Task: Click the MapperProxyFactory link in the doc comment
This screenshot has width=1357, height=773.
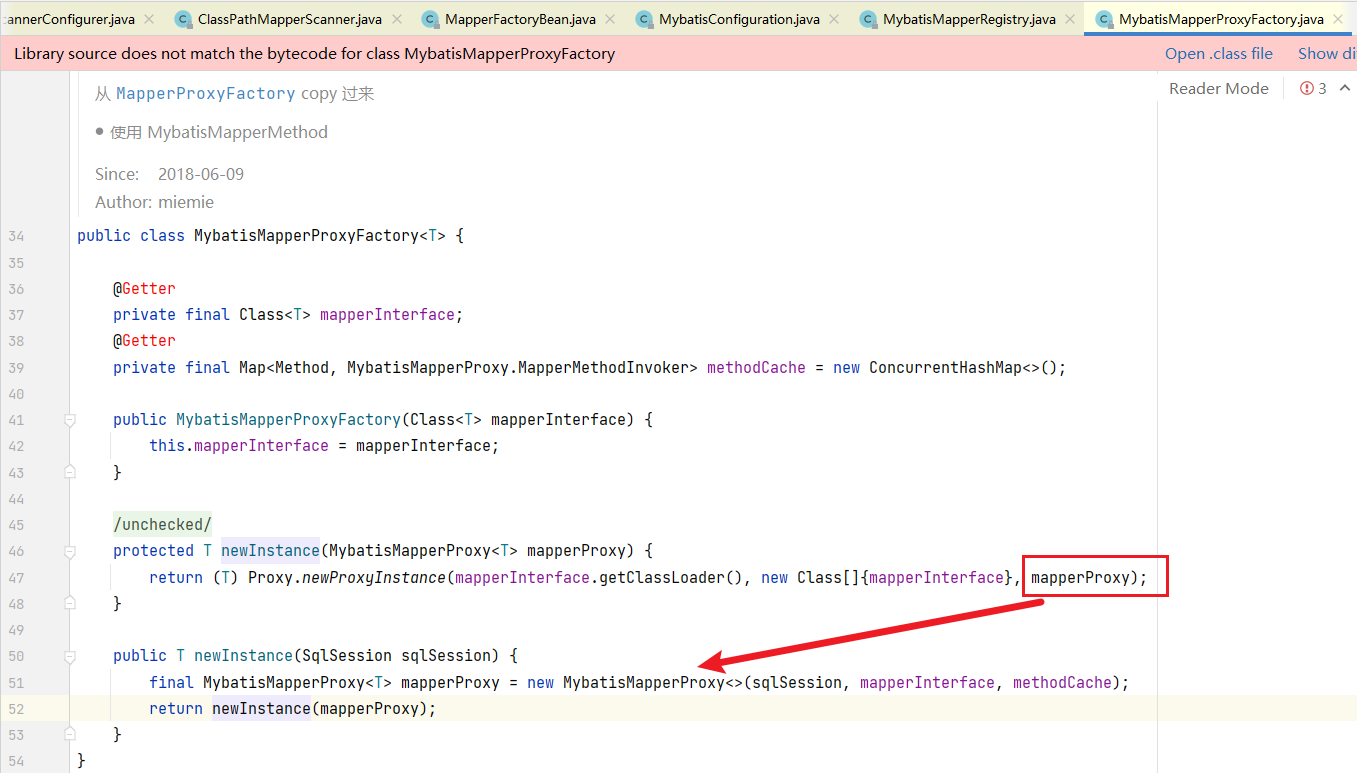Action: [x=205, y=94]
